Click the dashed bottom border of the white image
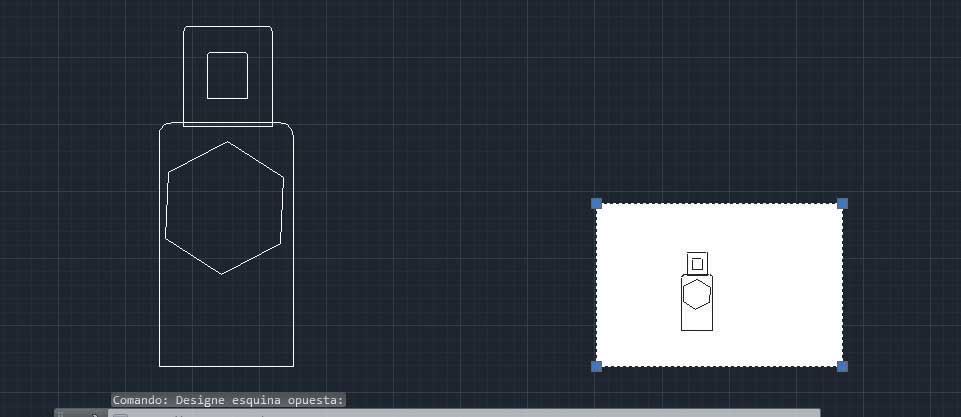This screenshot has height=417, width=961. click(x=720, y=366)
